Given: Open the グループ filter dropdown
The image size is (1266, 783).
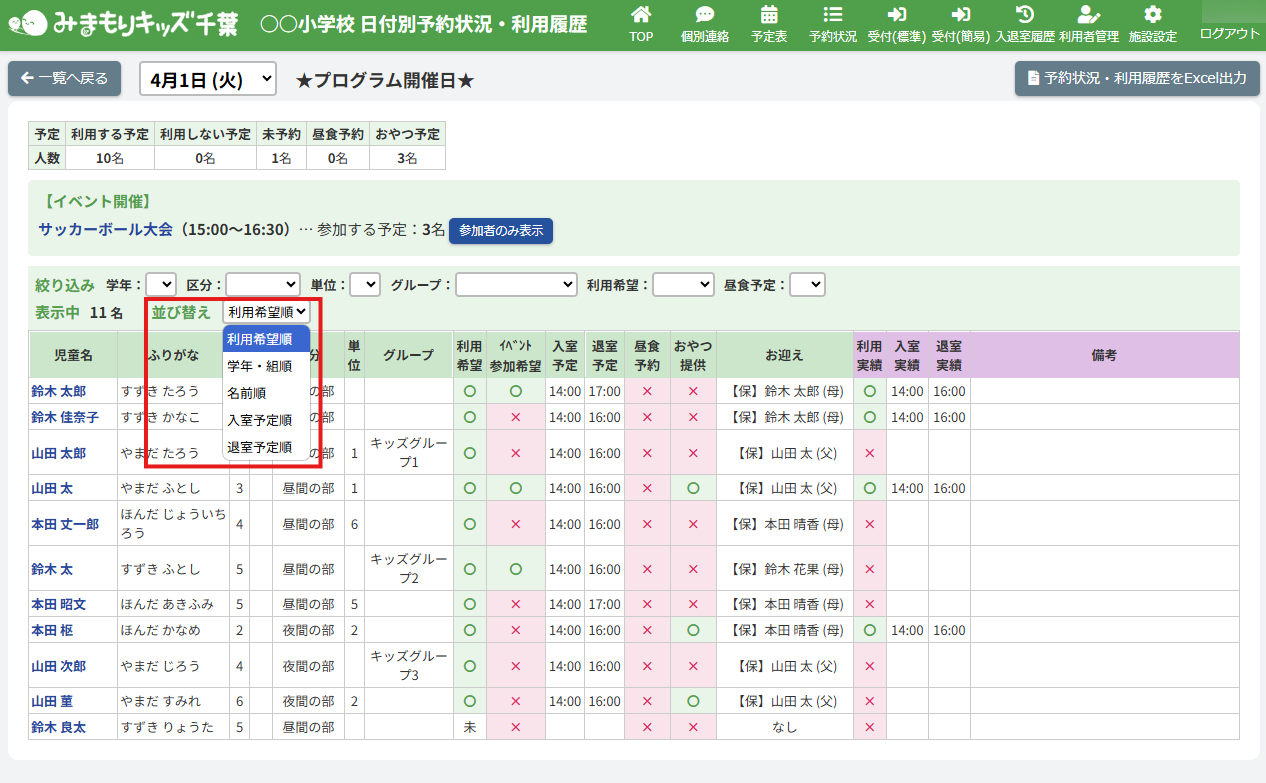Looking at the screenshot, I should point(516,285).
